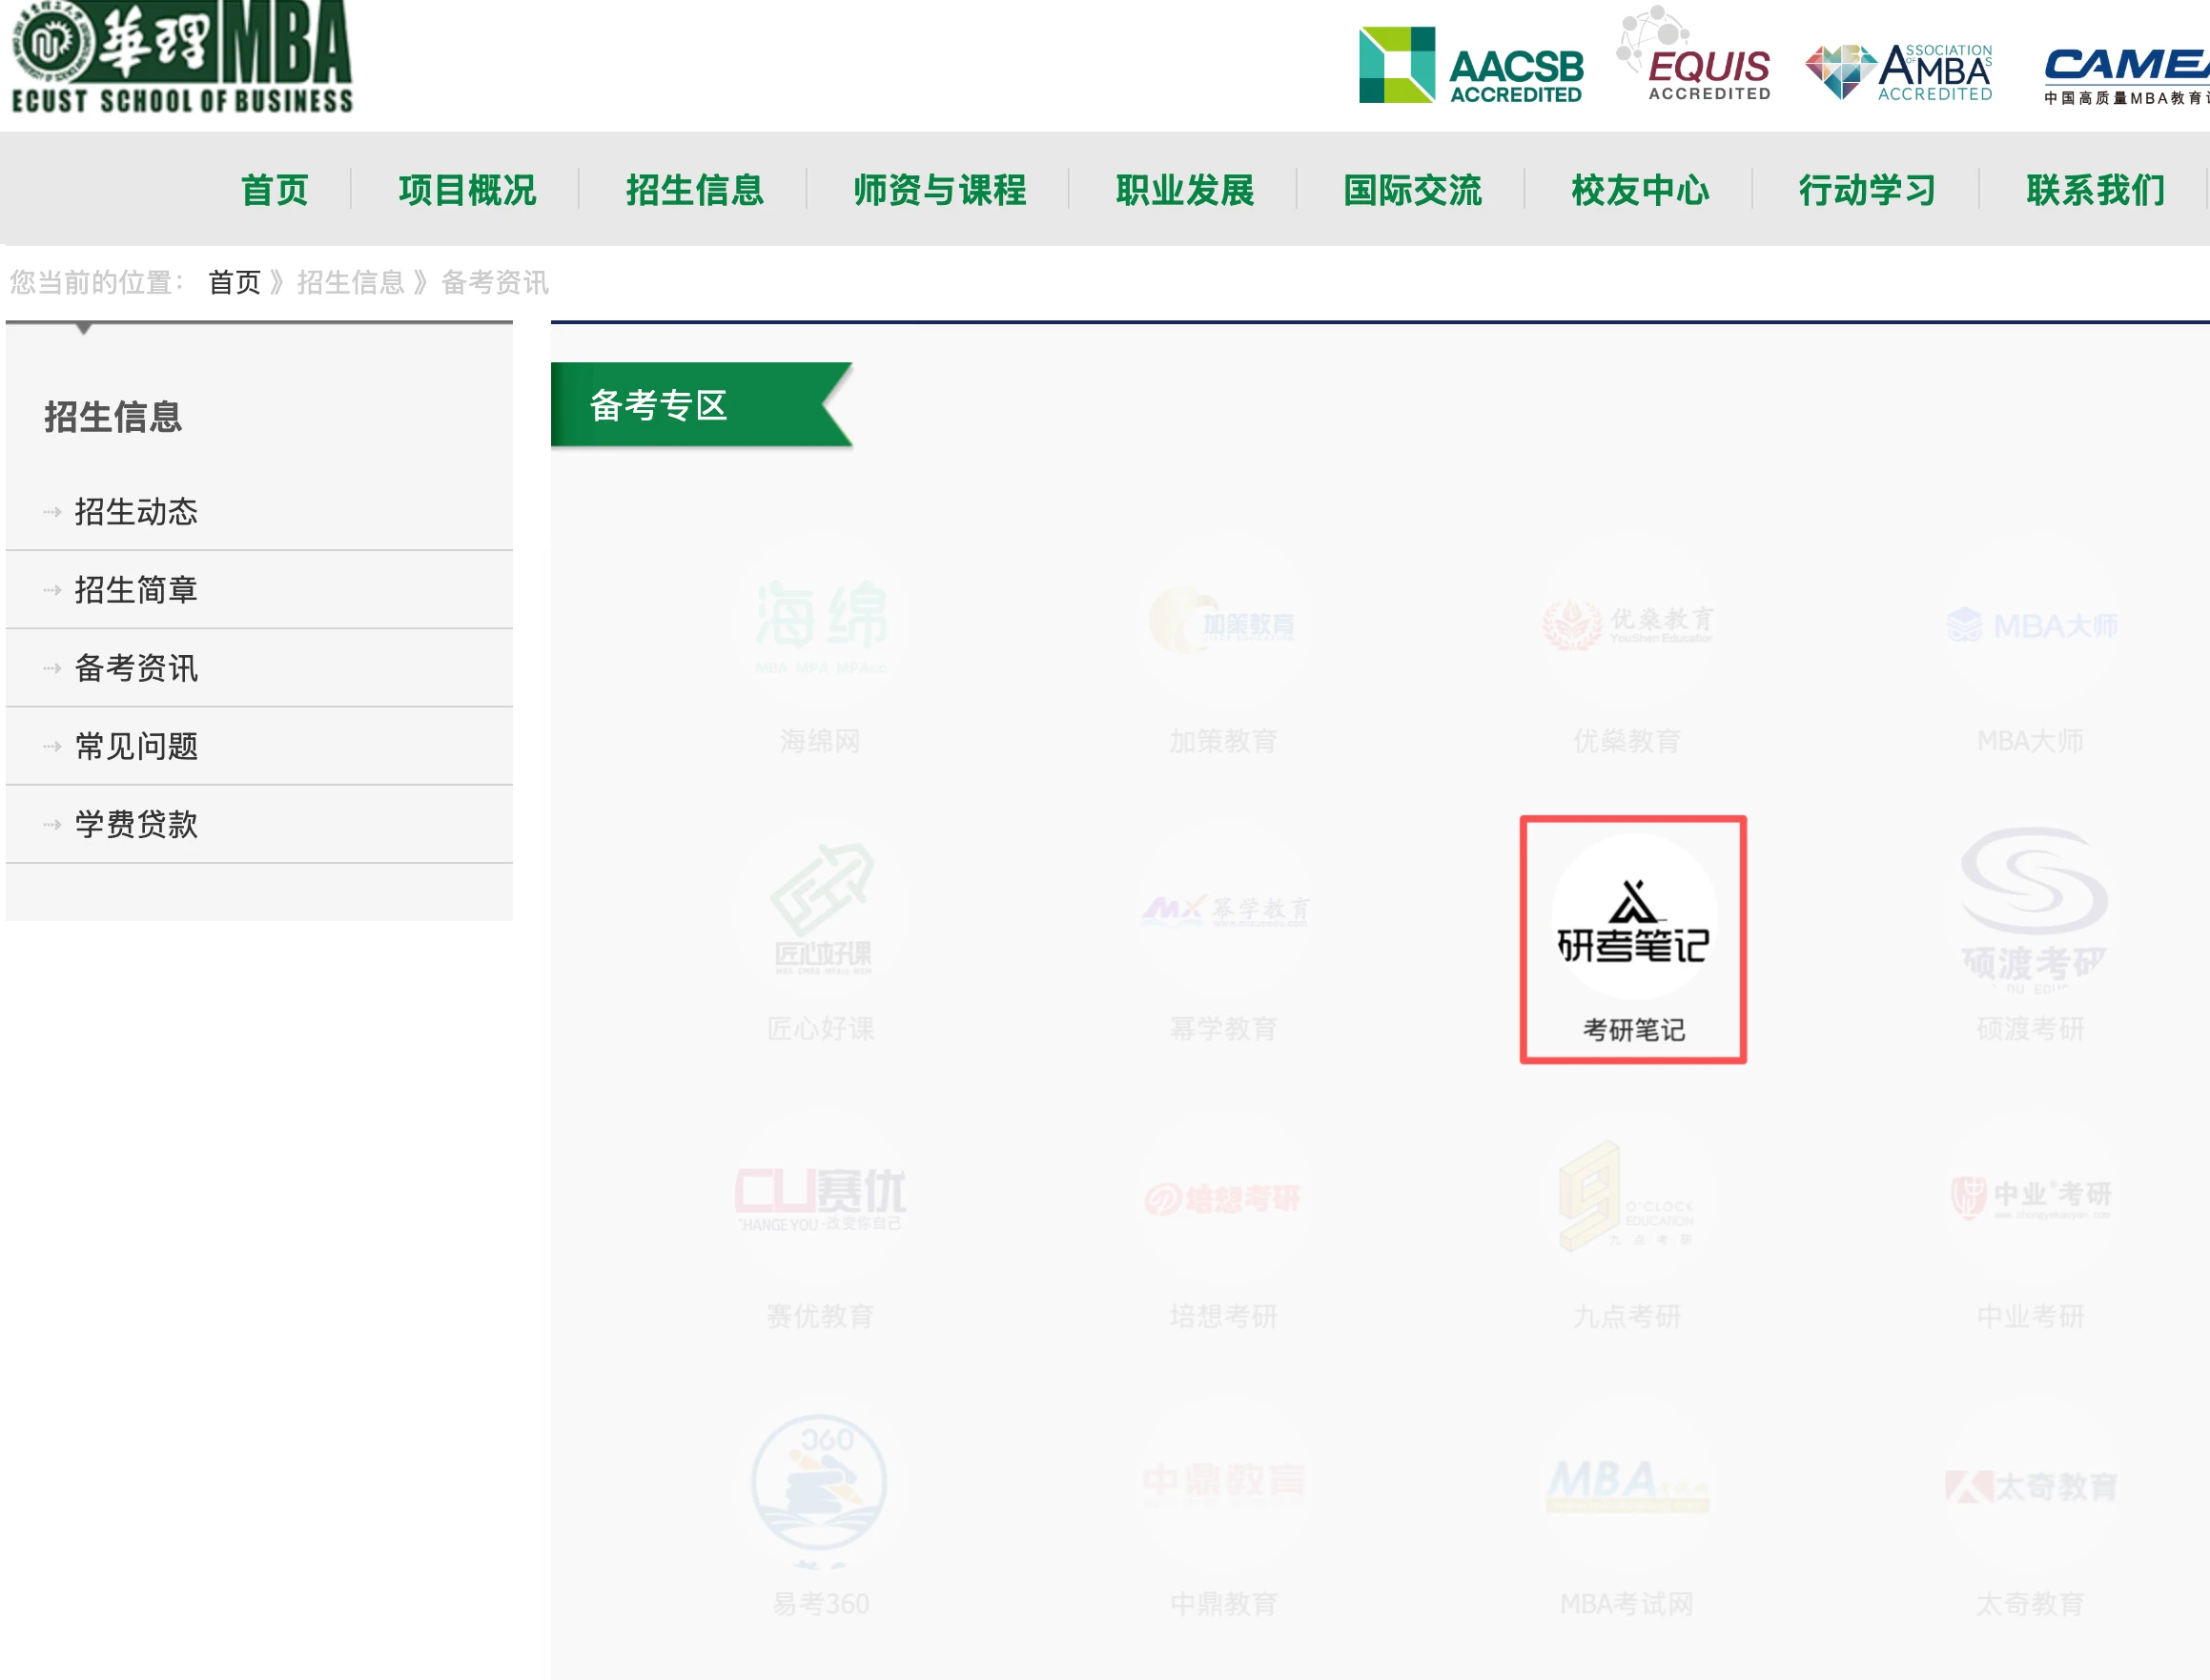The image size is (2210, 1680).
Task: Click the 加策教育 text label
Action: [x=1224, y=741]
